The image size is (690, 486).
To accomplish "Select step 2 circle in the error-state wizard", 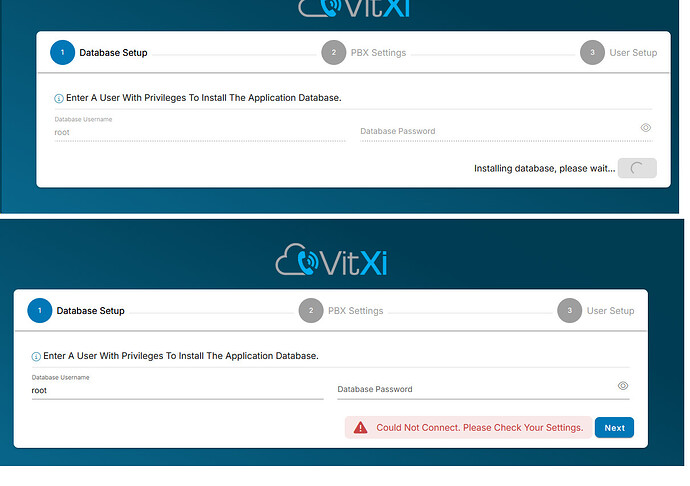I will click(311, 311).
